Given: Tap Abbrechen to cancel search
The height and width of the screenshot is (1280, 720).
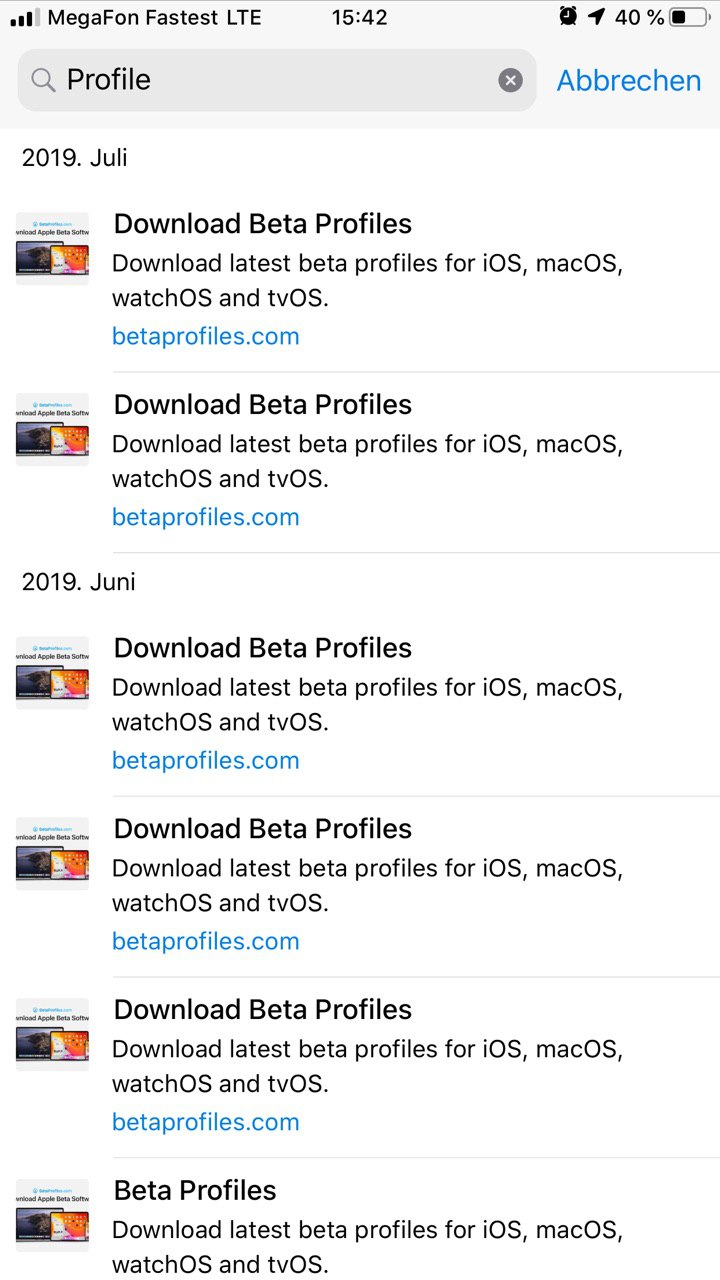Looking at the screenshot, I should [628, 80].
